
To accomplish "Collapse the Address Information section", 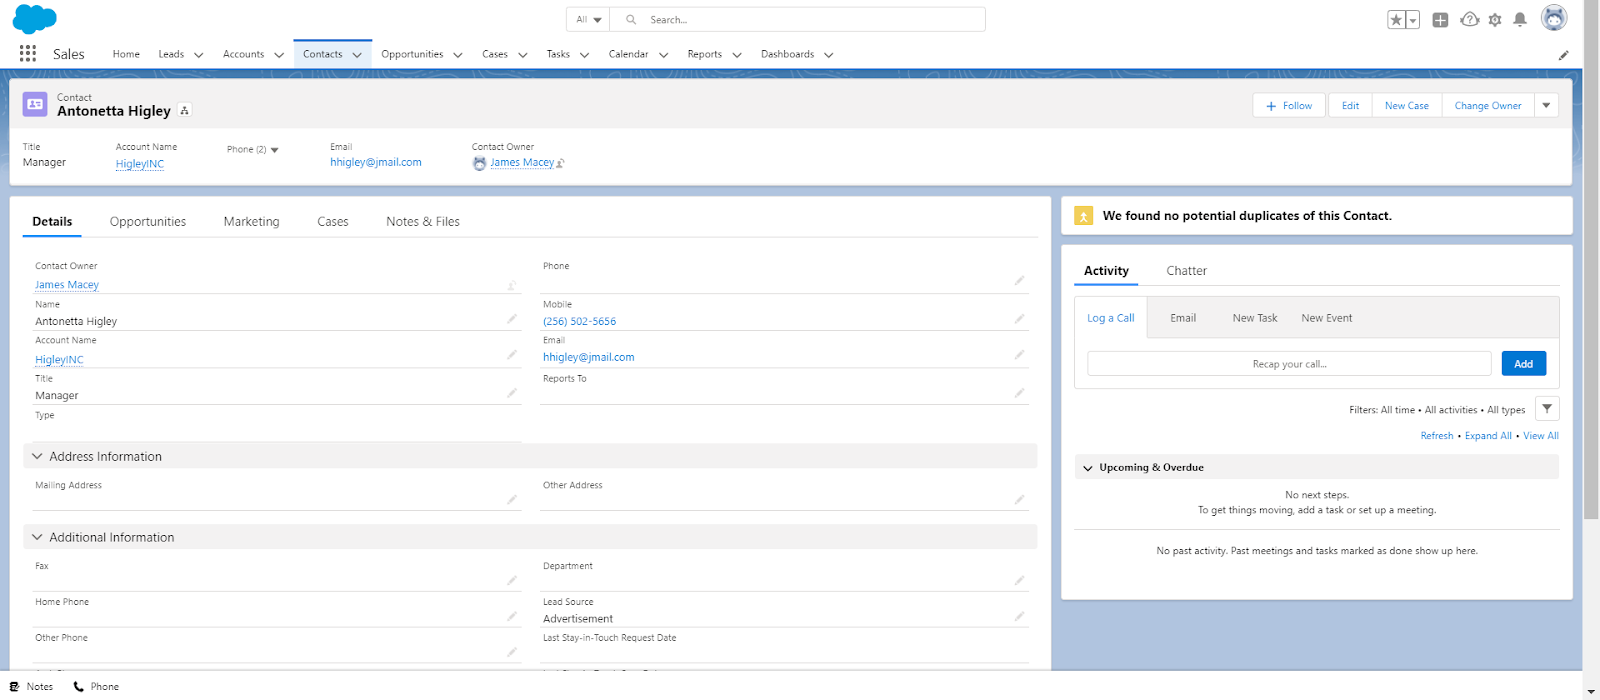I will [x=38, y=456].
